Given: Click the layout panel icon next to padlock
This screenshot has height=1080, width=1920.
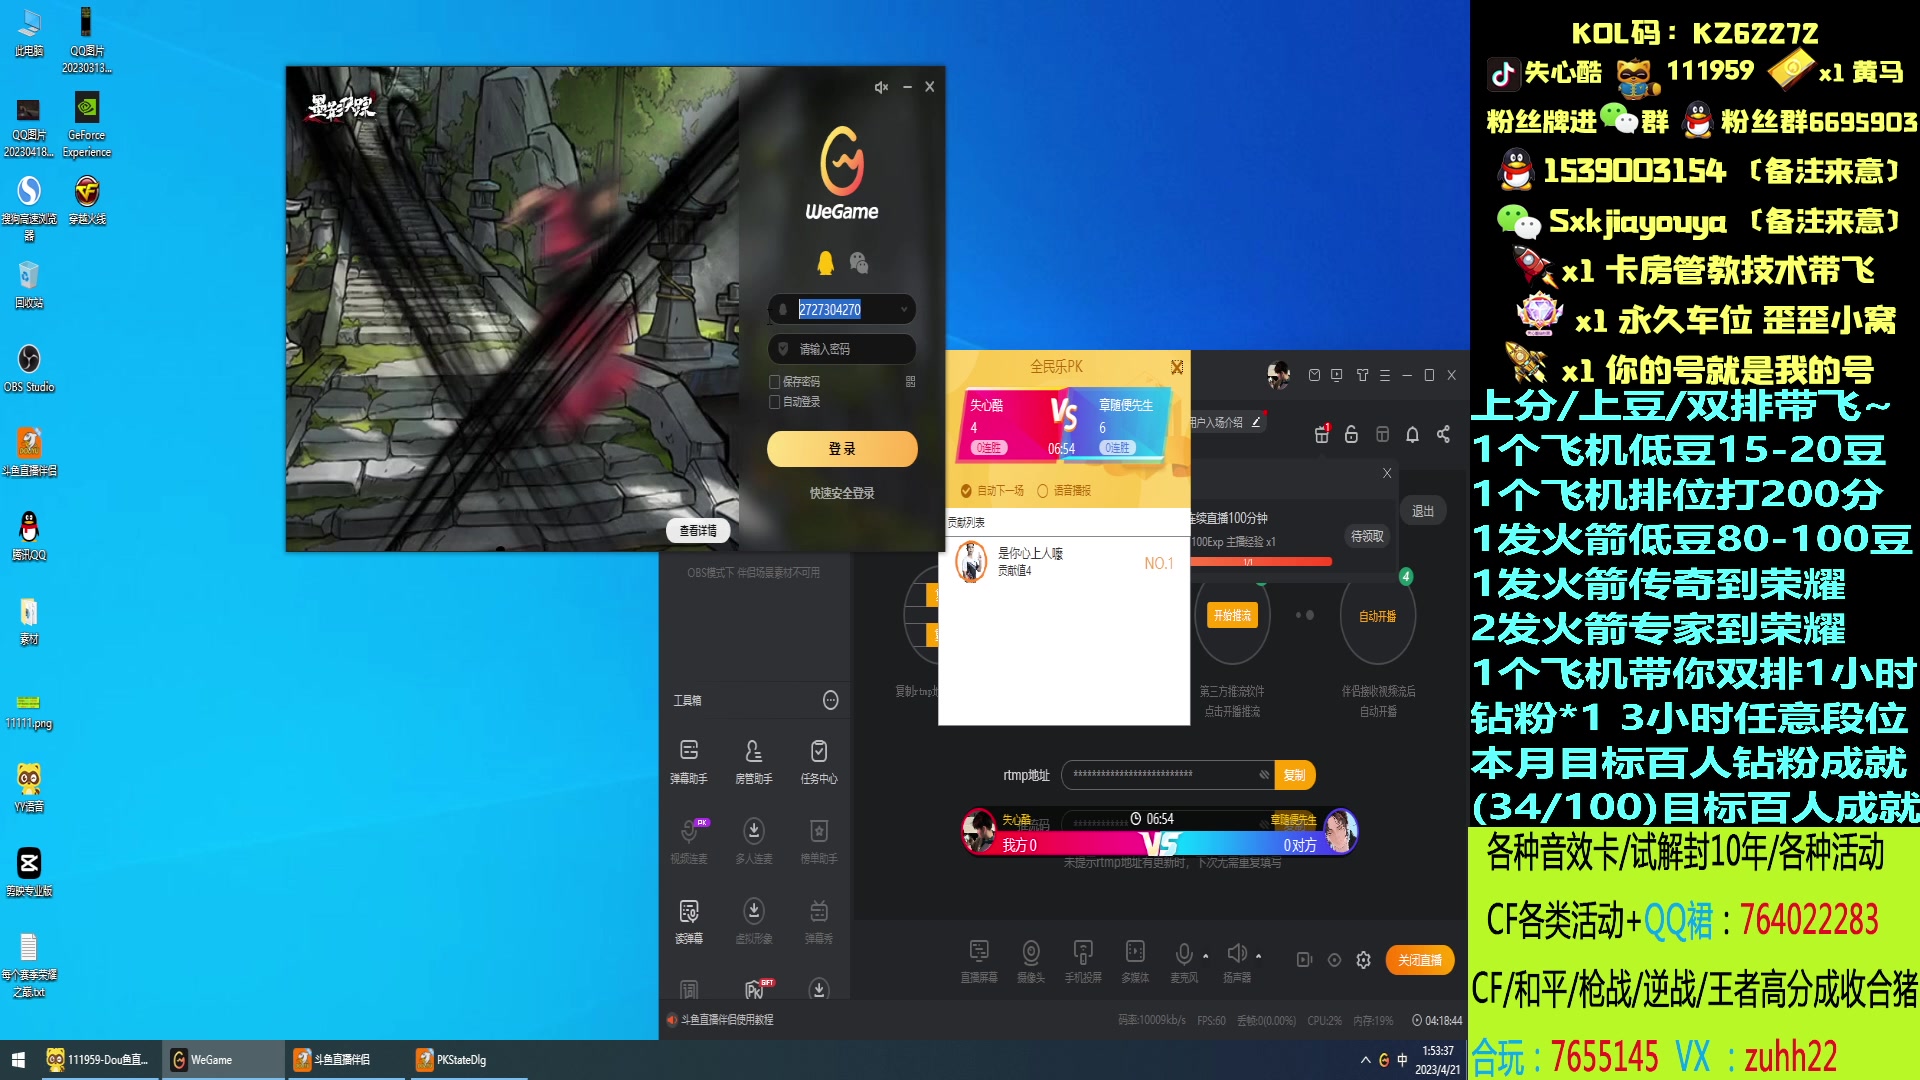Looking at the screenshot, I should click(x=1382, y=434).
